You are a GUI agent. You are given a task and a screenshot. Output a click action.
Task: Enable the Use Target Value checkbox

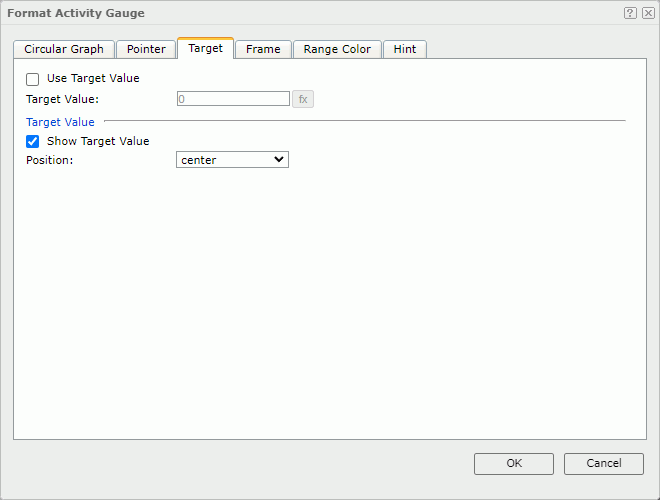point(32,79)
